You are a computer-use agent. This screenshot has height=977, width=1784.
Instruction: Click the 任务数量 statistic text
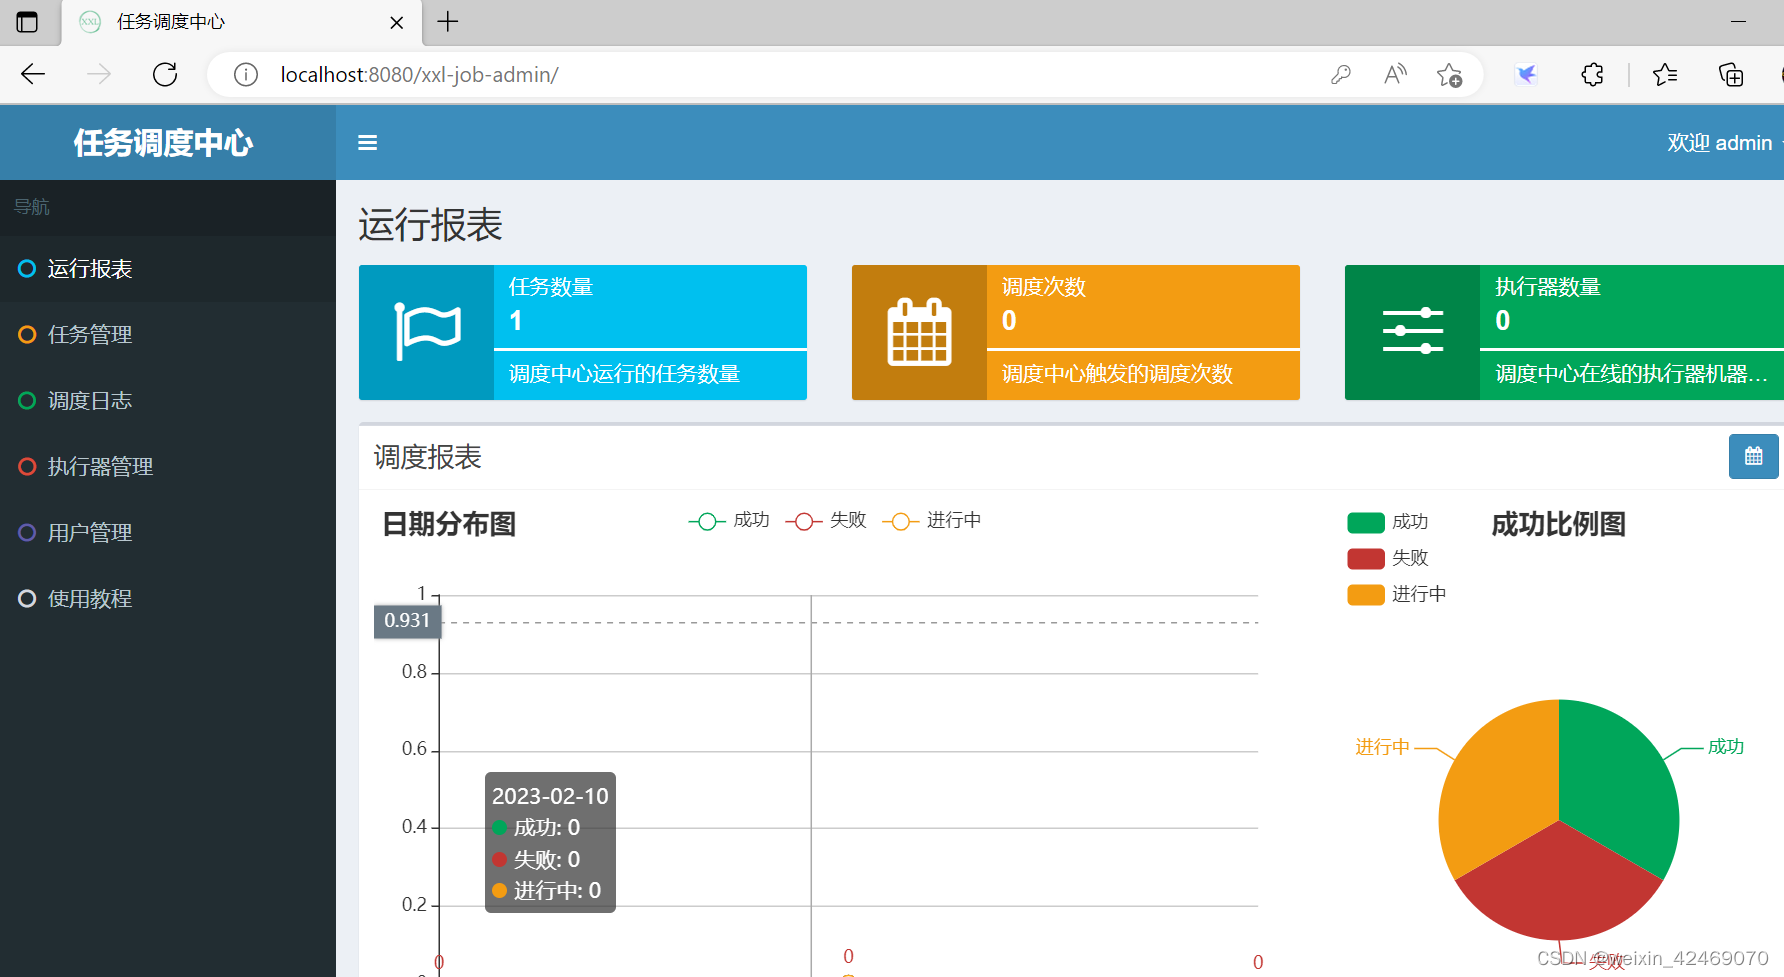[551, 287]
